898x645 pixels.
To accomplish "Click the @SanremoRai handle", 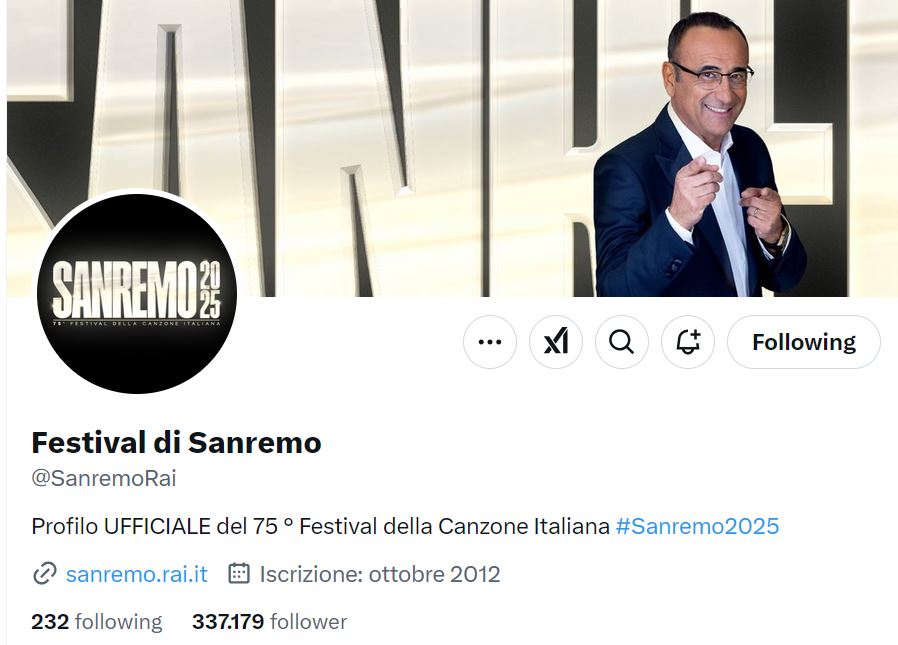I will pos(104,478).
